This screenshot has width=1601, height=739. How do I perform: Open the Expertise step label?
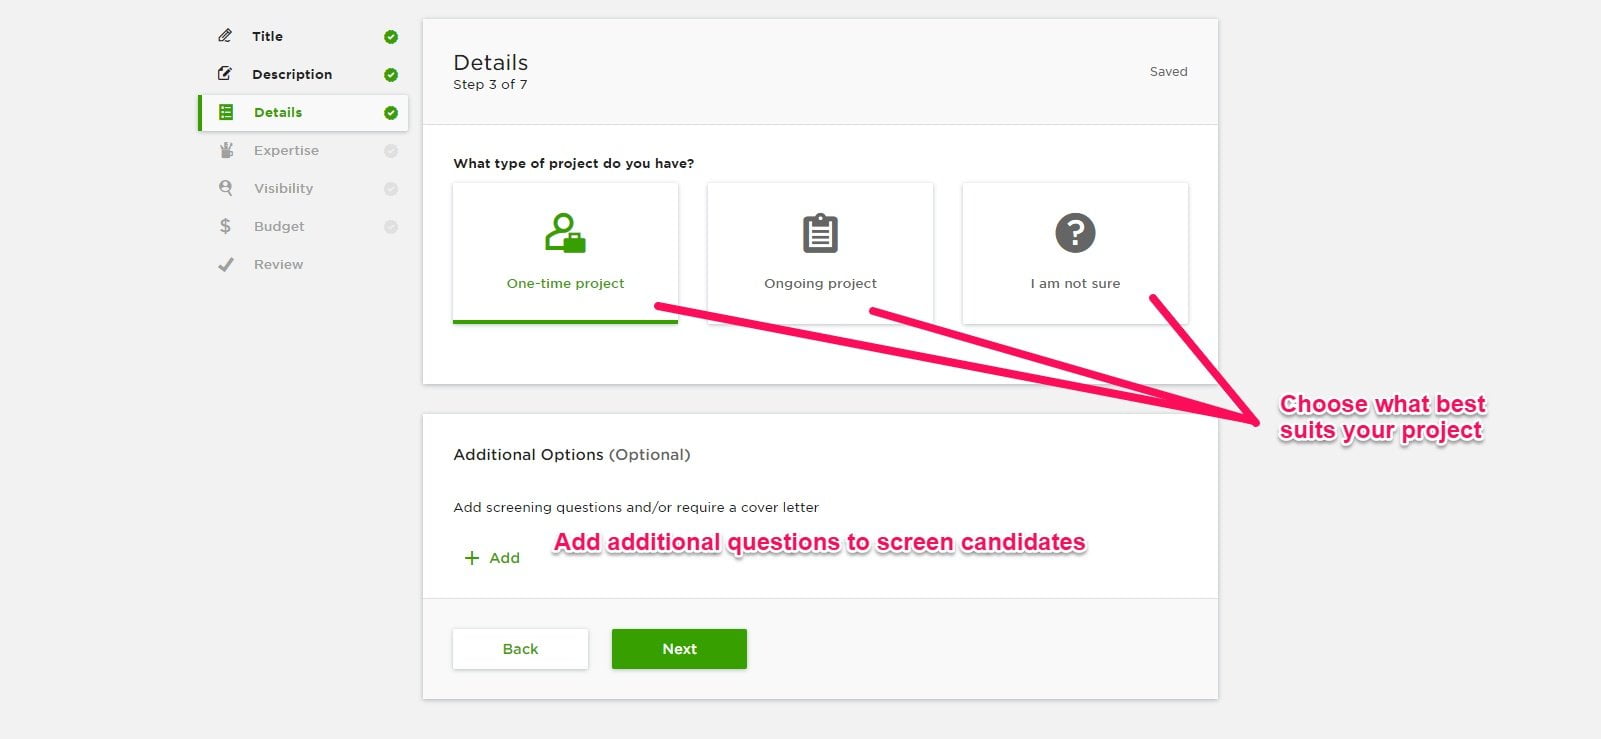point(286,150)
